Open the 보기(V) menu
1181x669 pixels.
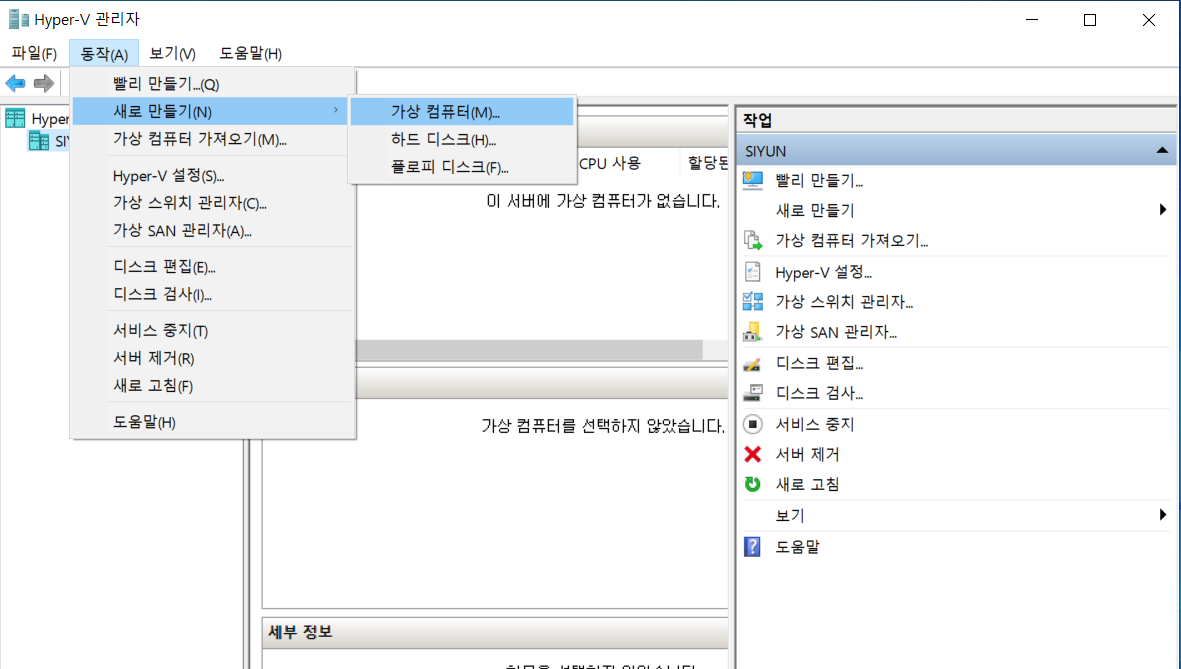tap(172, 53)
